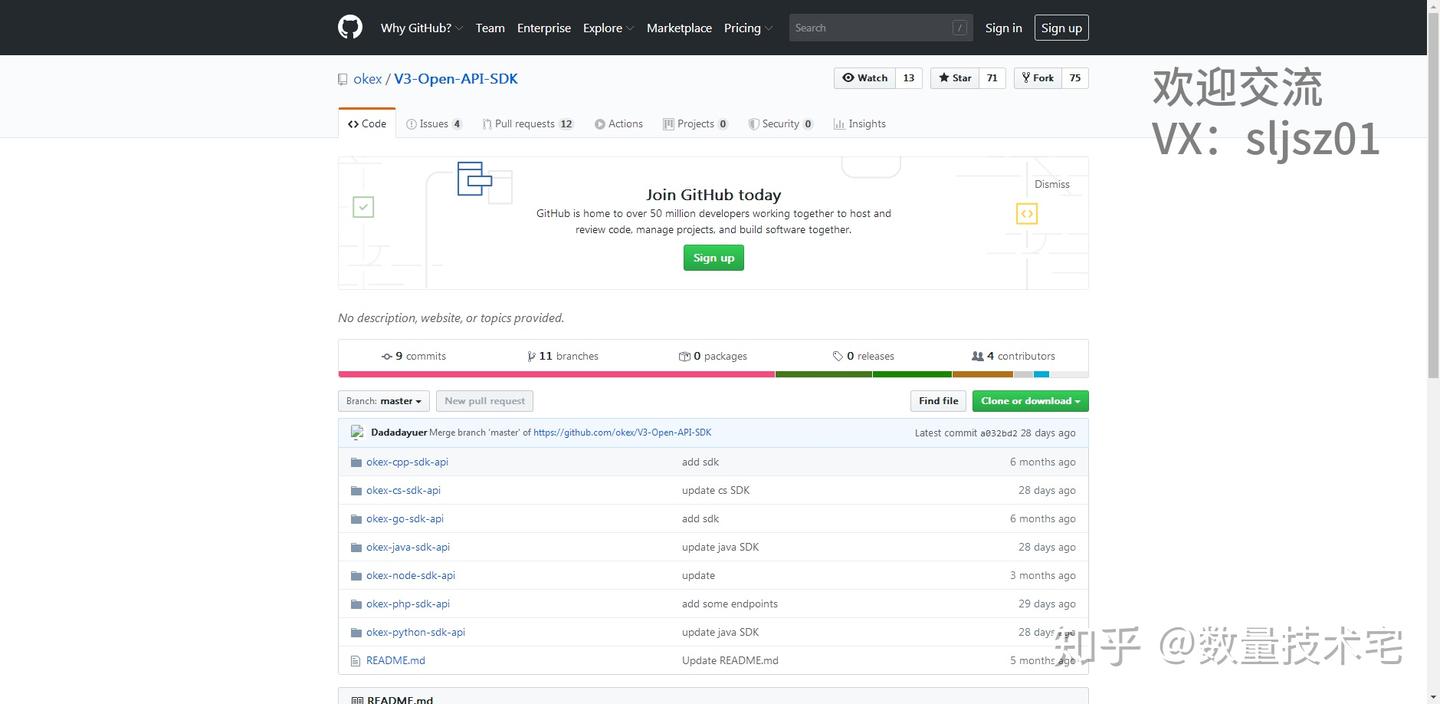This screenshot has height=704, width=1440.
Task: Expand the Why GitHub? menu
Action: pos(421,28)
